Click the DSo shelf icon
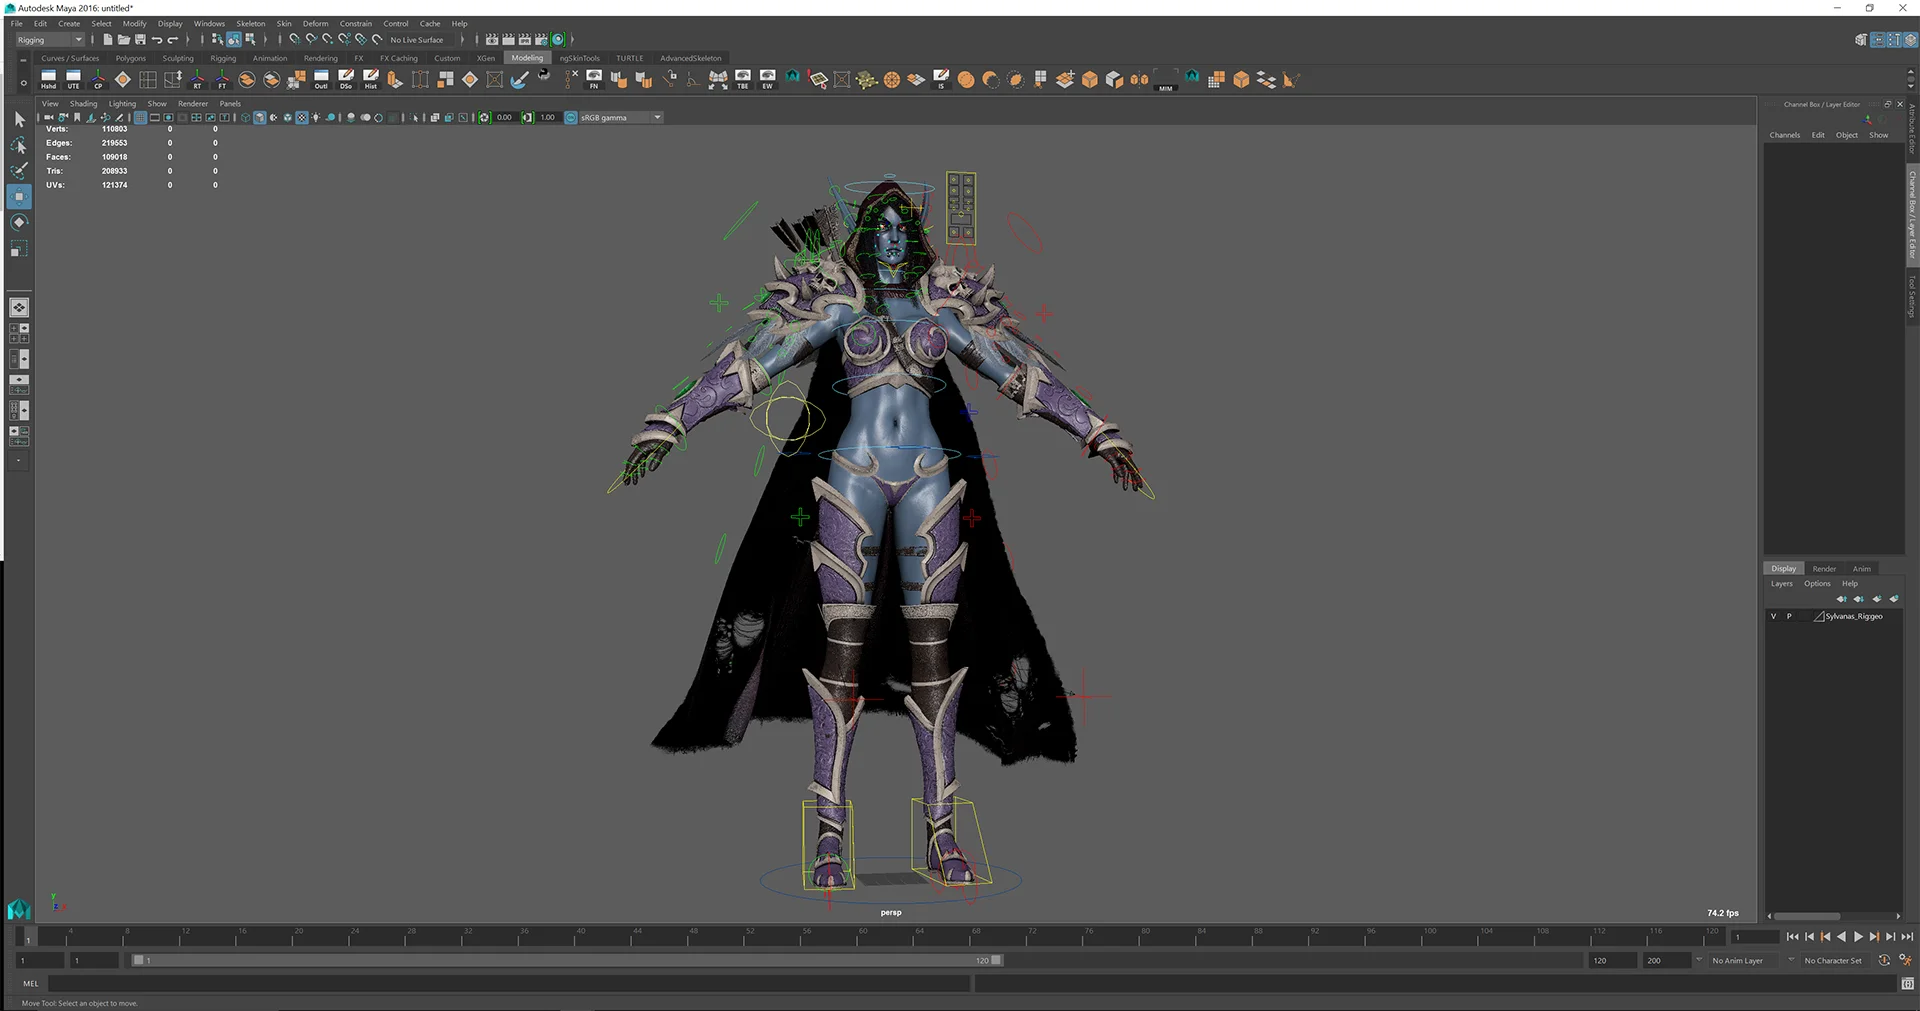 click(x=346, y=80)
